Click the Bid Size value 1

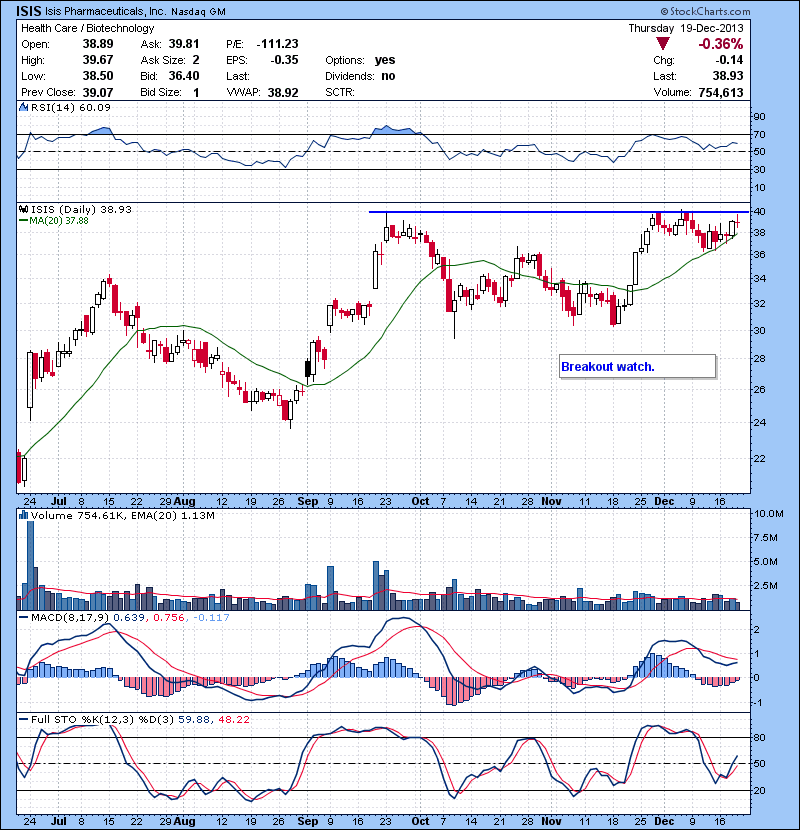click(196, 92)
